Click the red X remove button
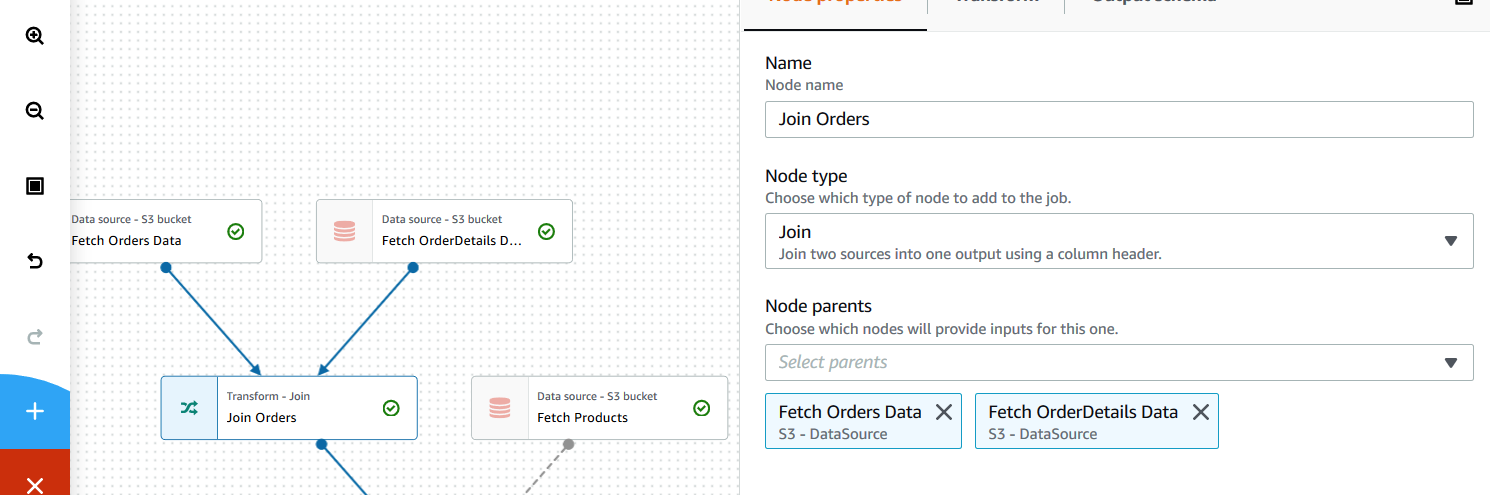This screenshot has height=495, width=1490. click(x=35, y=485)
